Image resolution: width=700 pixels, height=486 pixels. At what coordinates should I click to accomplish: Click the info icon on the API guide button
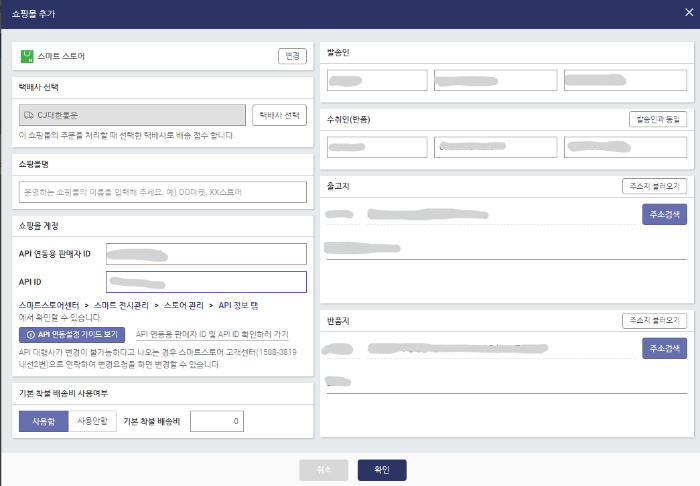point(31,334)
